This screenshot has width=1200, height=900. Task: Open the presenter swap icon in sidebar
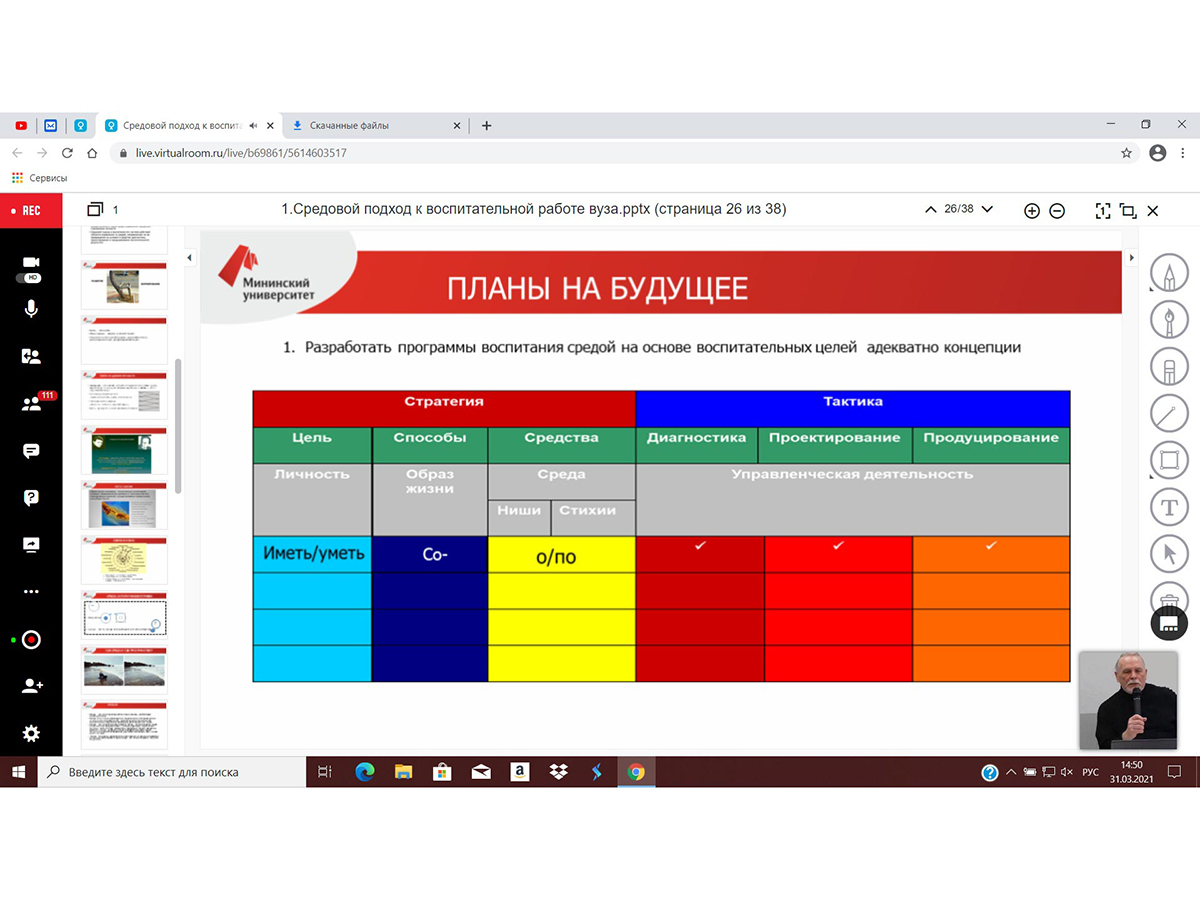click(31, 356)
